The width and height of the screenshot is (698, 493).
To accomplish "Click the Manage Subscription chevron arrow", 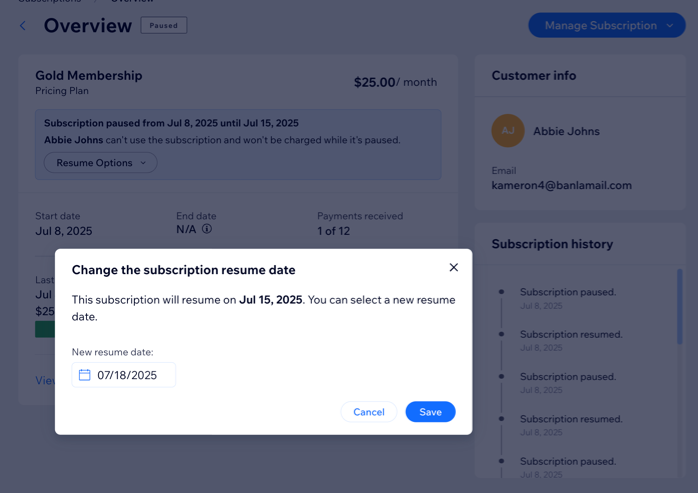I will [x=670, y=26].
